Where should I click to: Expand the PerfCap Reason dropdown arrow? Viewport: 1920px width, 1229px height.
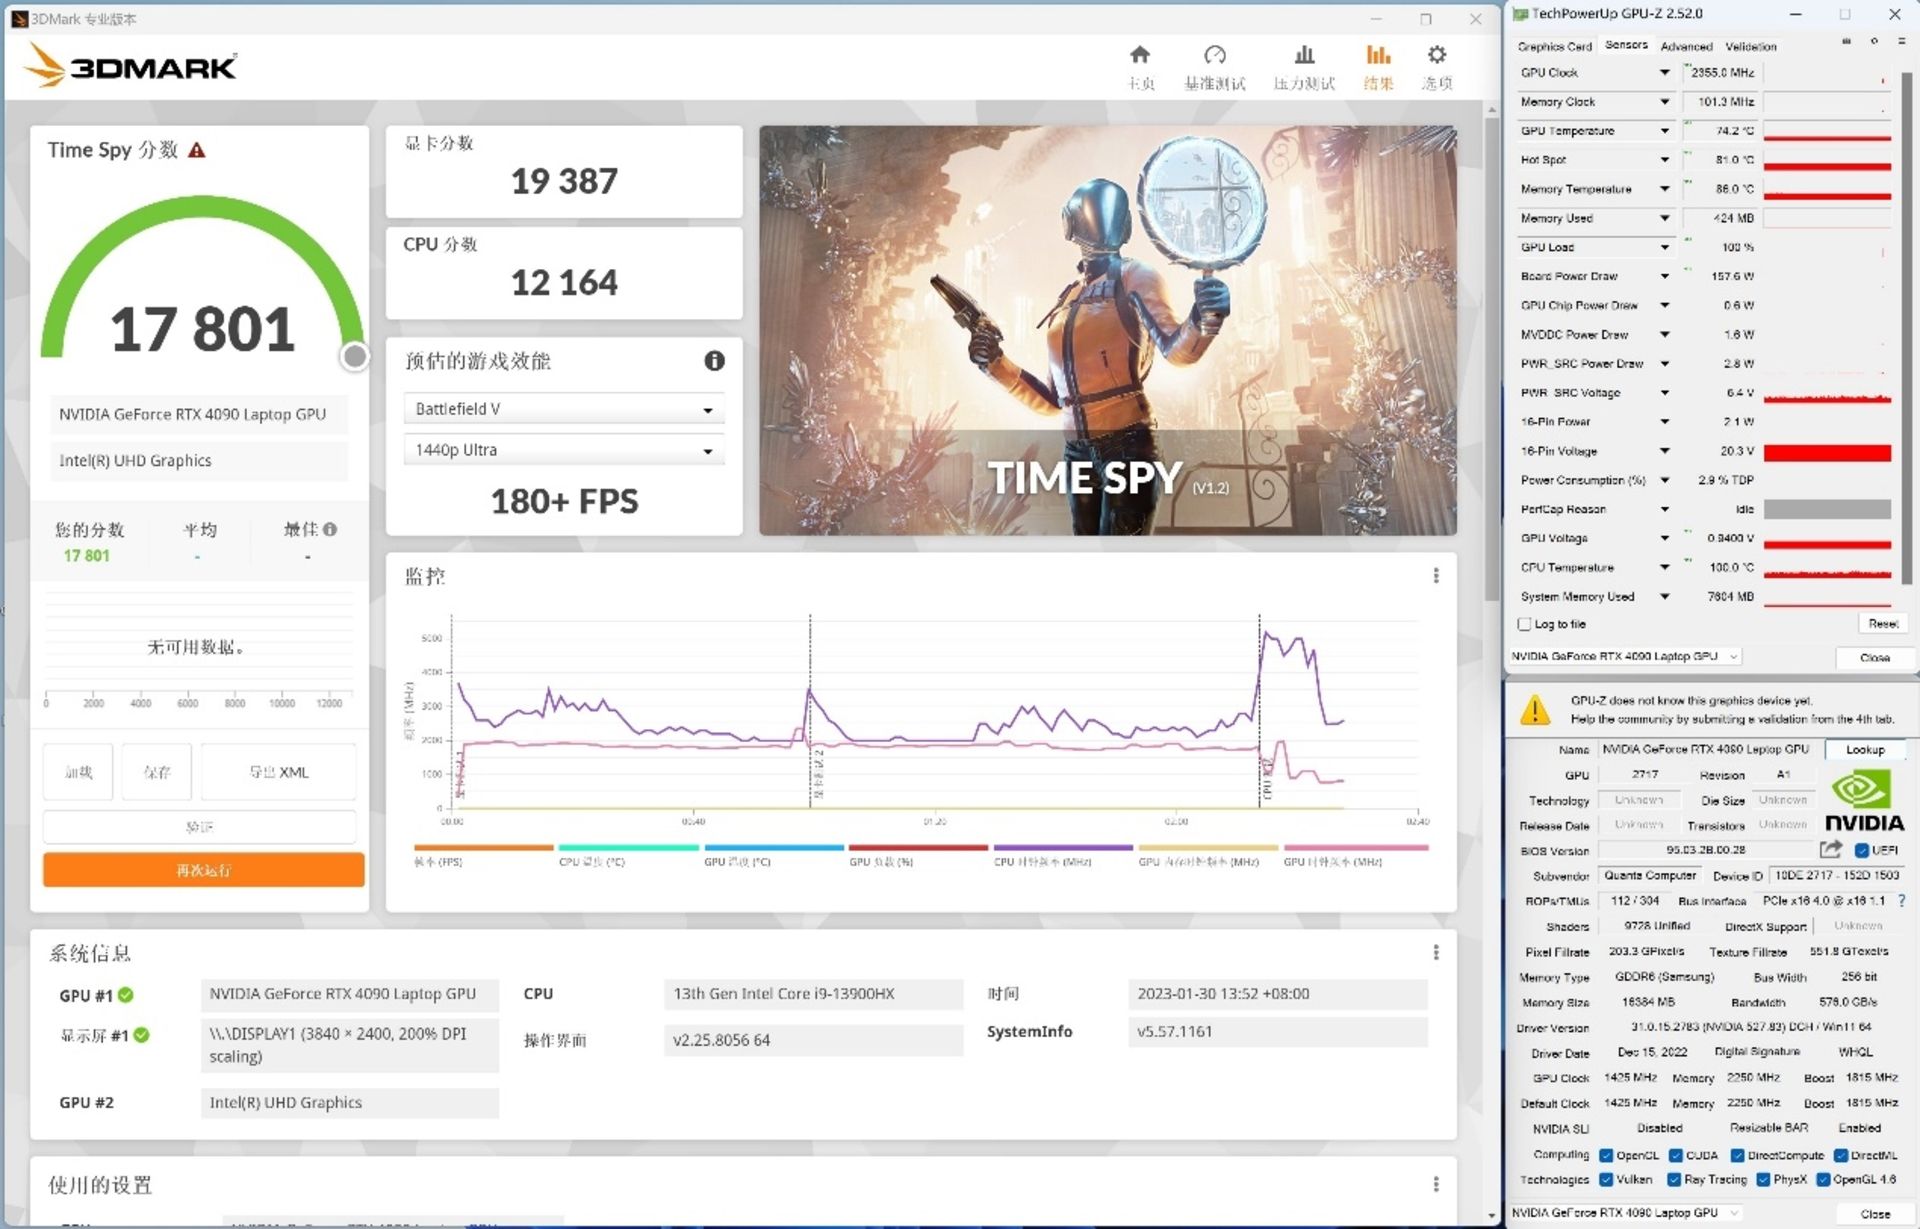[x=1664, y=509]
